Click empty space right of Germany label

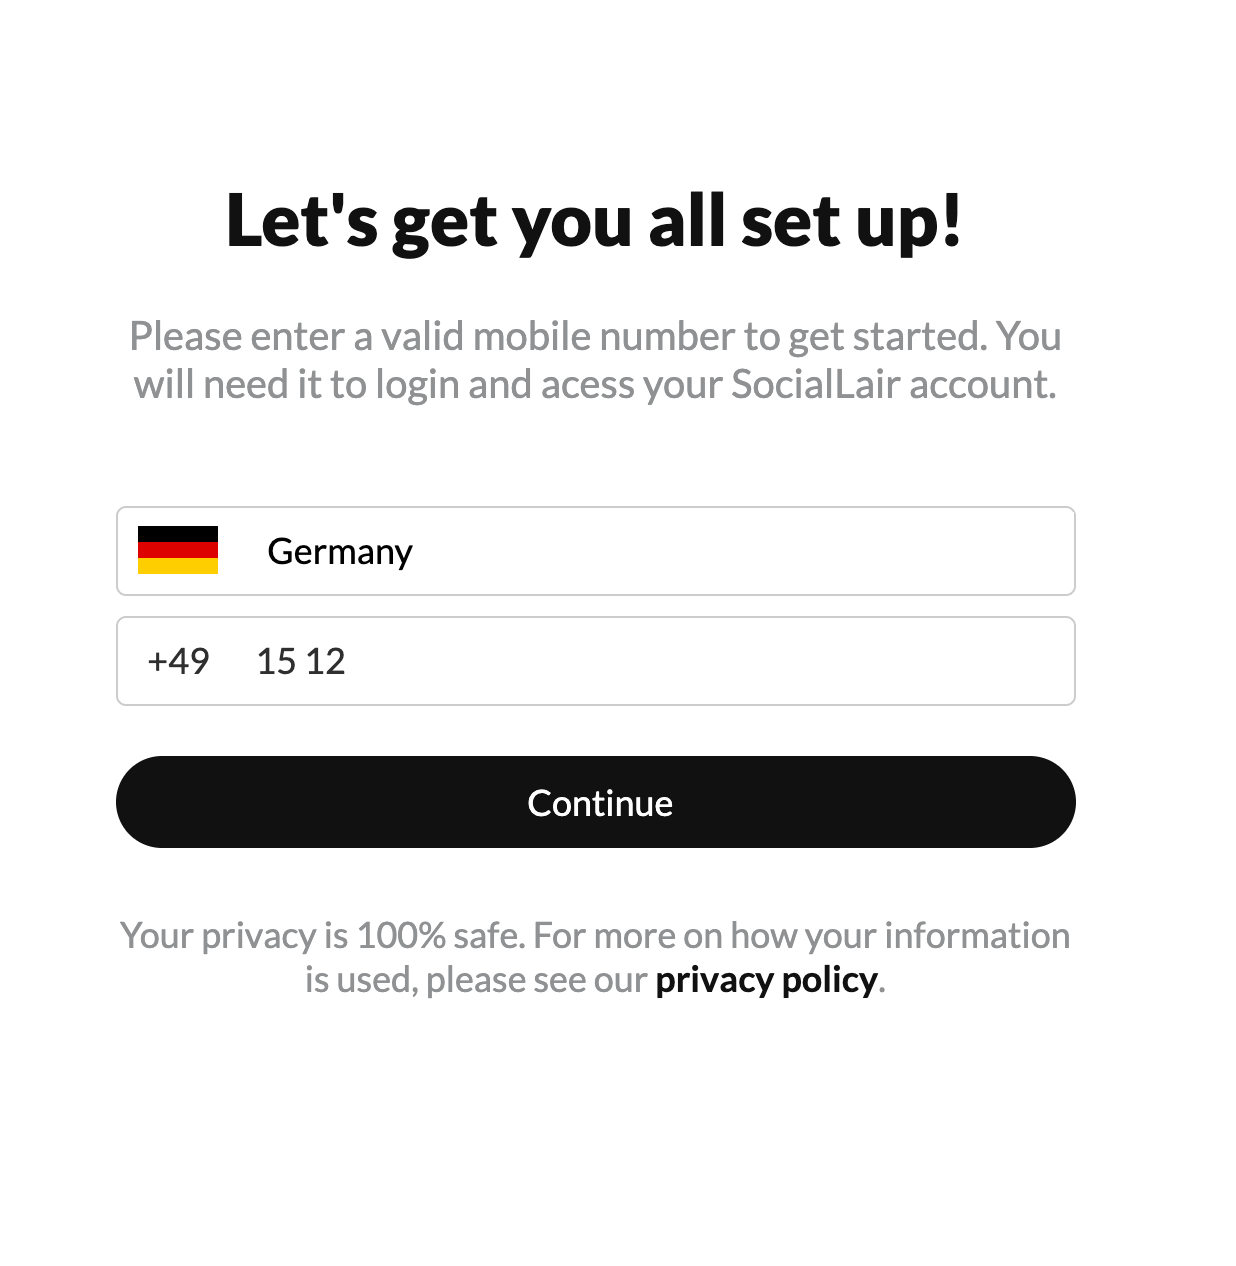(740, 551)
